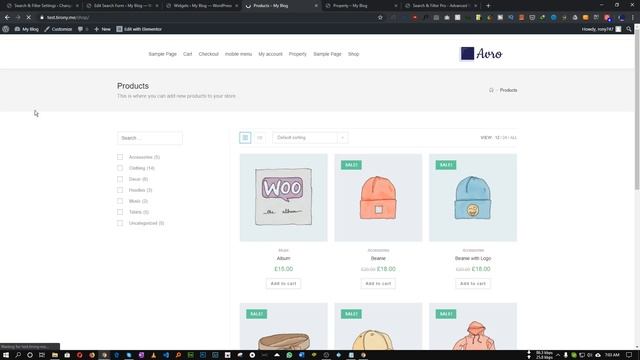The width and height of the screenshot is (640, 360).
Task: Open the Samper Page menu item
Action: point(162,54)
